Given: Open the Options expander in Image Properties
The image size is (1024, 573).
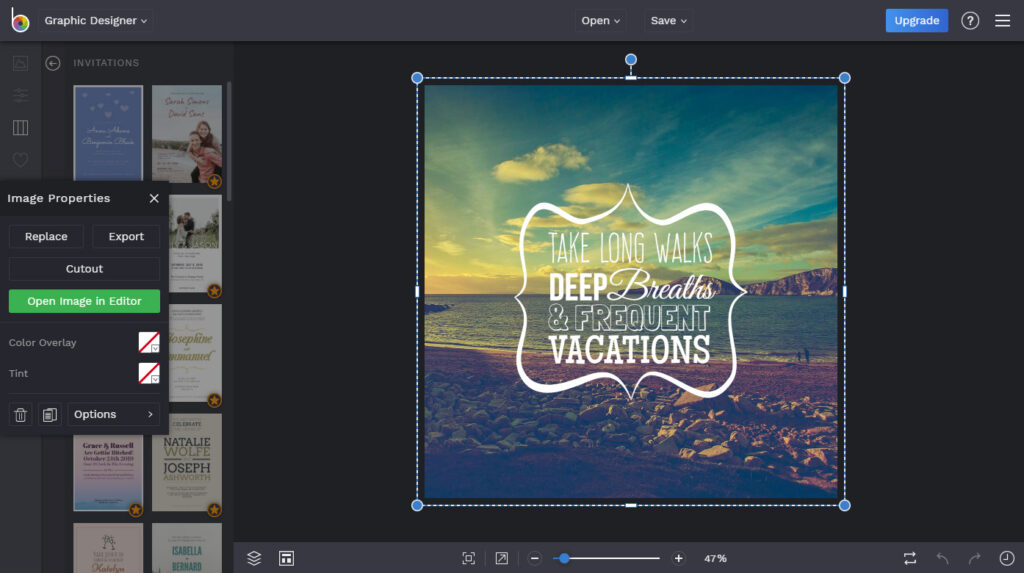Looking at the screenshot, I should (113, 414).
